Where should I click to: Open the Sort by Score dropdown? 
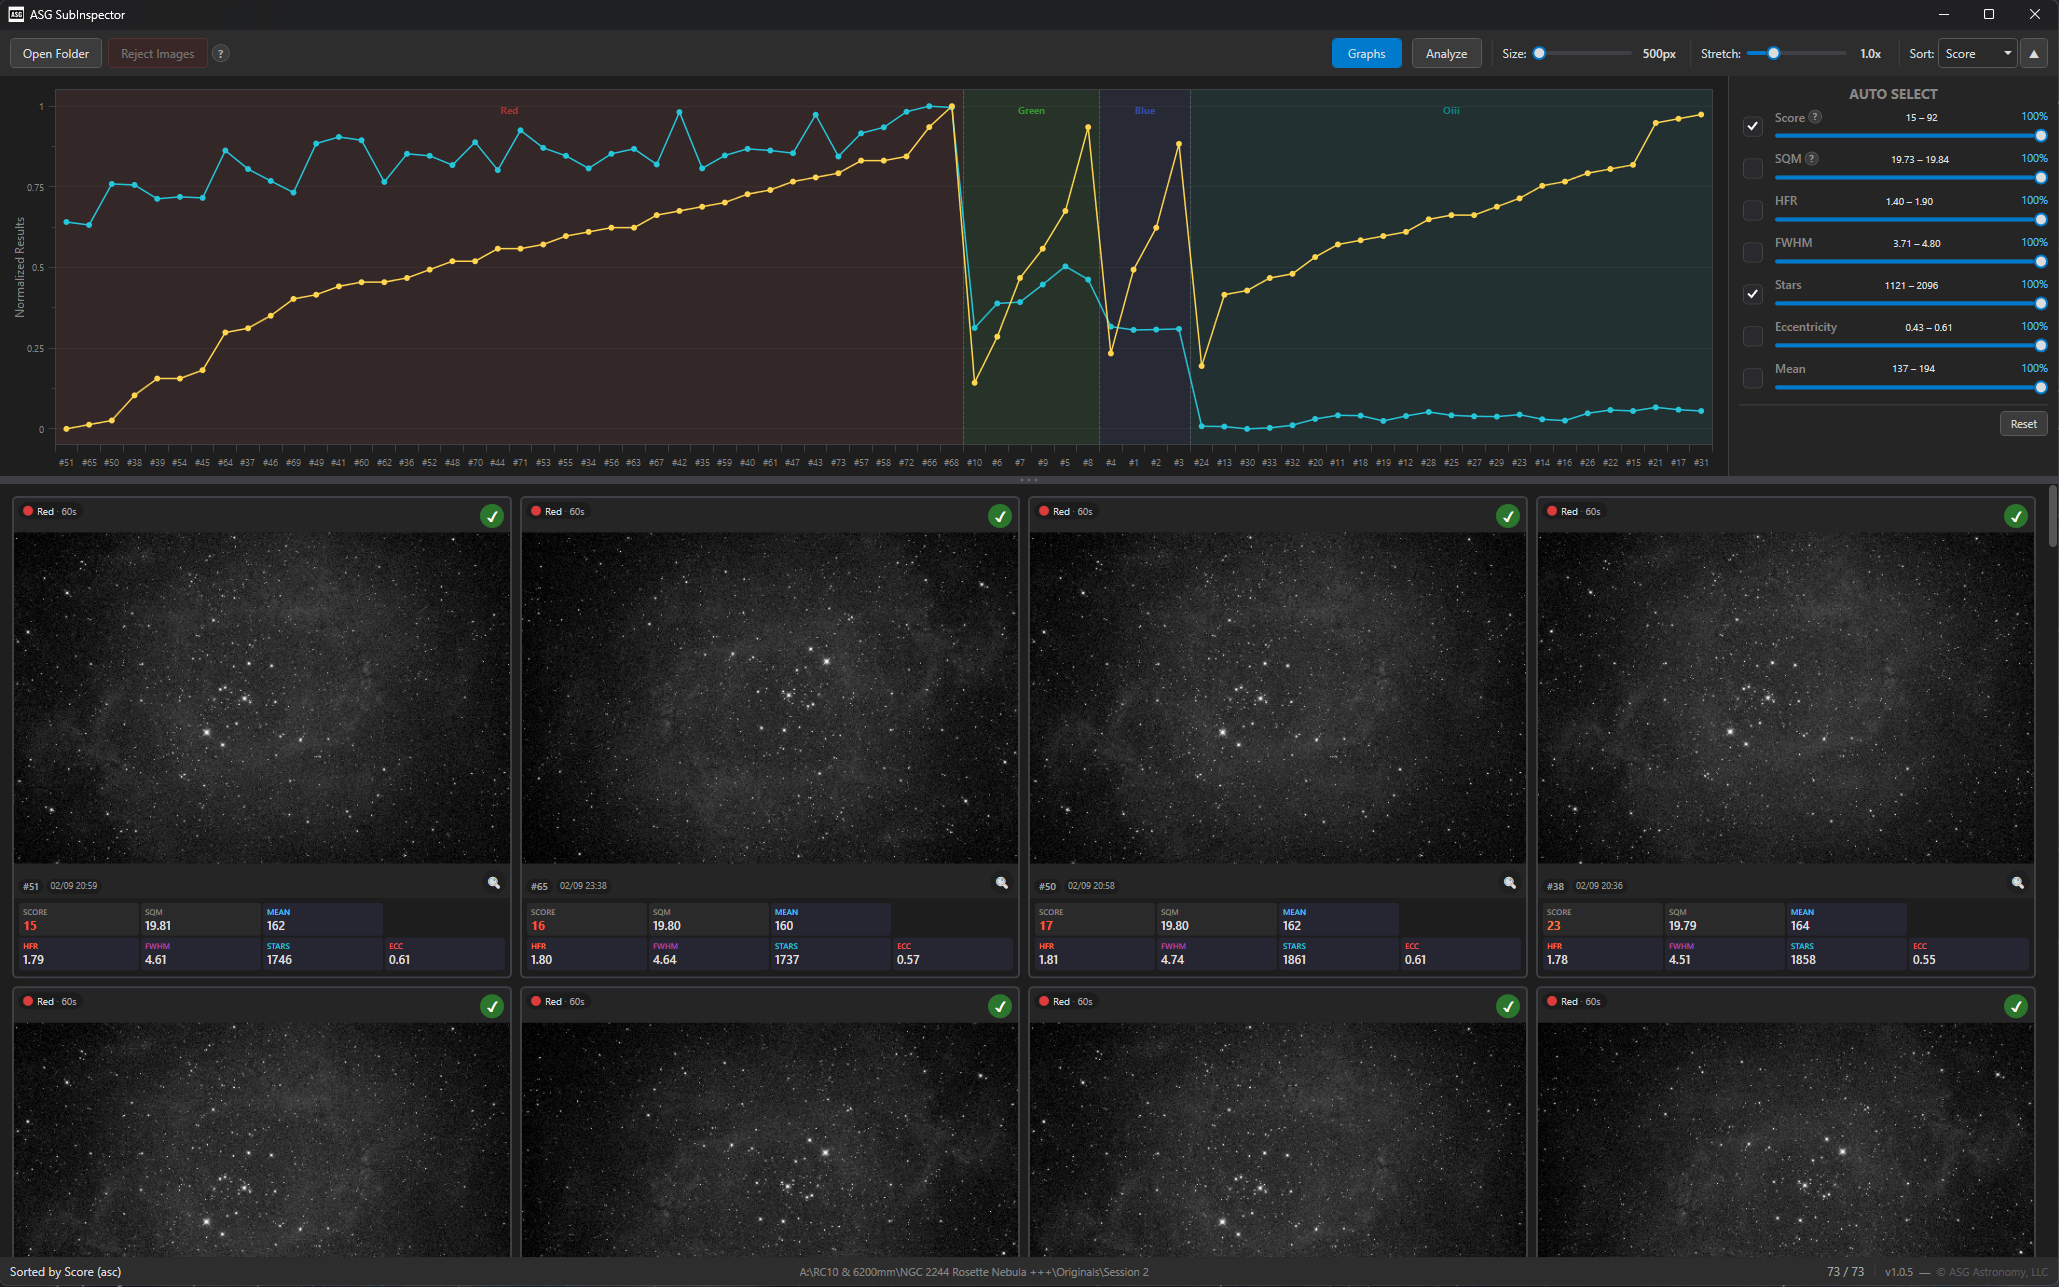[x=1977, y=54]
